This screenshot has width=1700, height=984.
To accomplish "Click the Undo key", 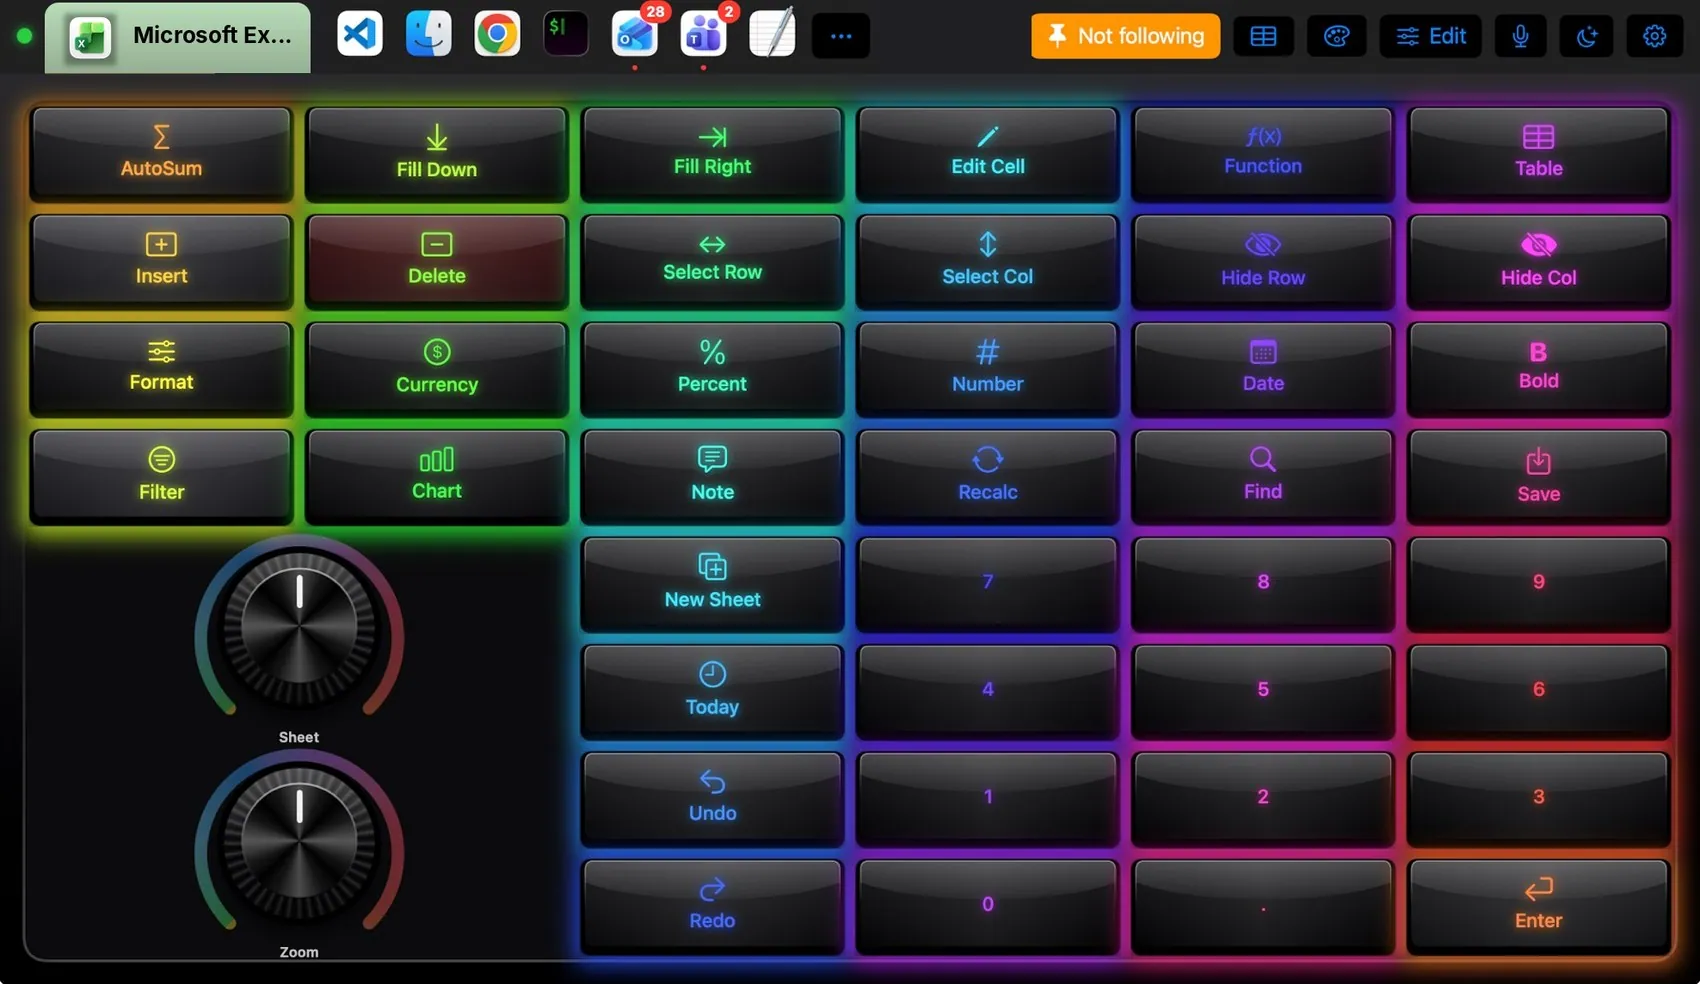I will point(712,798).
